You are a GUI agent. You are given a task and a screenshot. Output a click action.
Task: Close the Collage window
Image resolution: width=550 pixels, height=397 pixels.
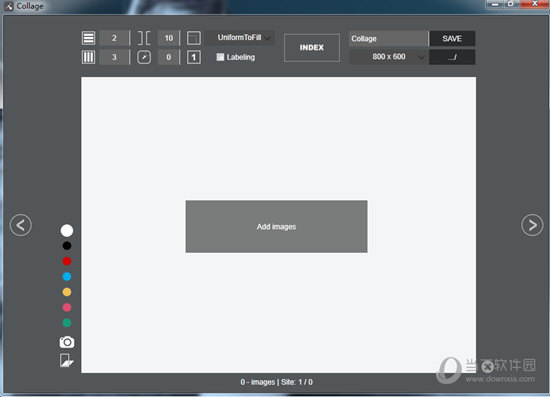[535, 4]
